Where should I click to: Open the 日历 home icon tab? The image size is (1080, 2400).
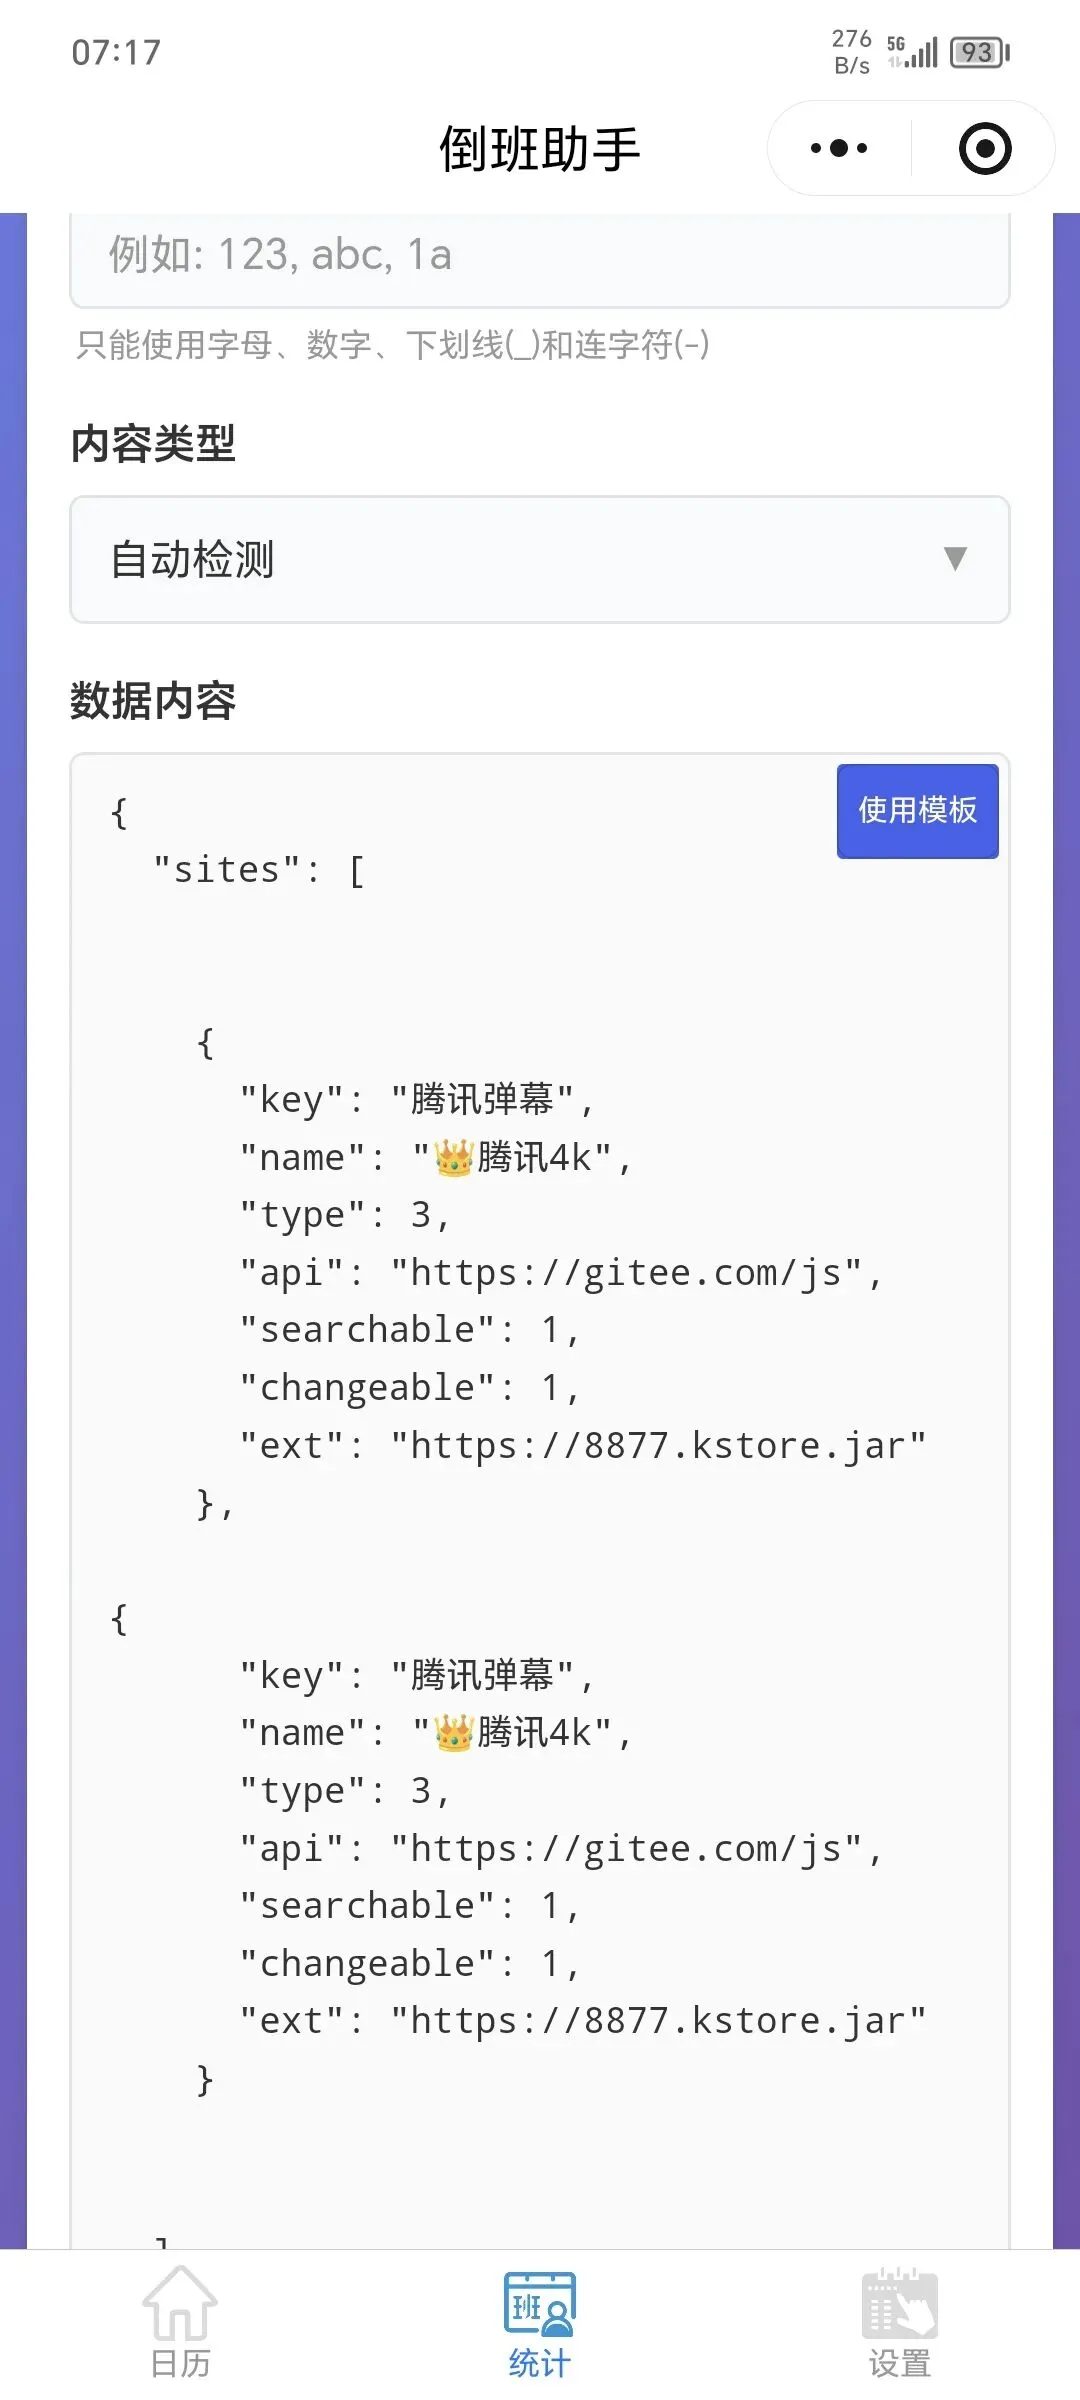tap(180, 2302)
